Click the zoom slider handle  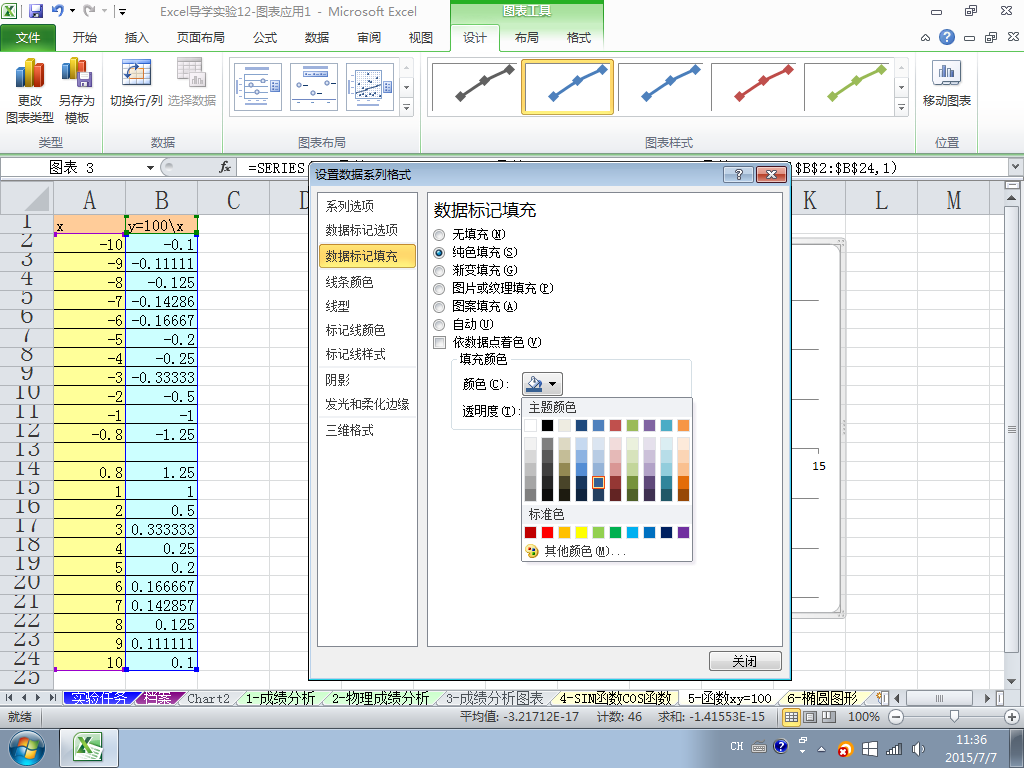[954, 717]
